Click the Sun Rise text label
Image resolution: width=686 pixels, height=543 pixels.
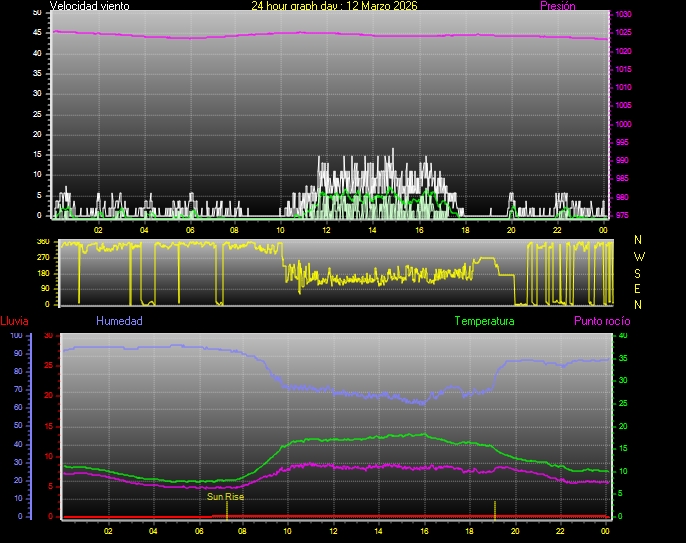click(225, 496)
